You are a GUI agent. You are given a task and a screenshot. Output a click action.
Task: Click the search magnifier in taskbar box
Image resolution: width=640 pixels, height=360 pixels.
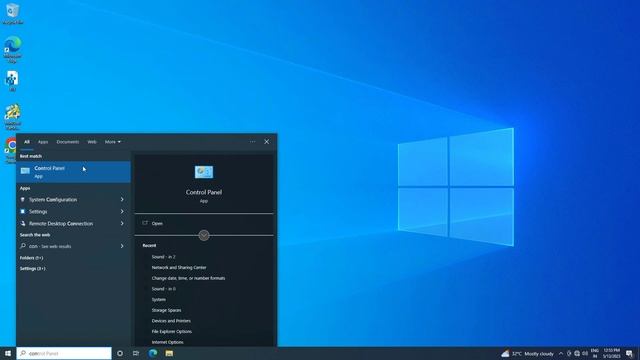tap(23, 353)
